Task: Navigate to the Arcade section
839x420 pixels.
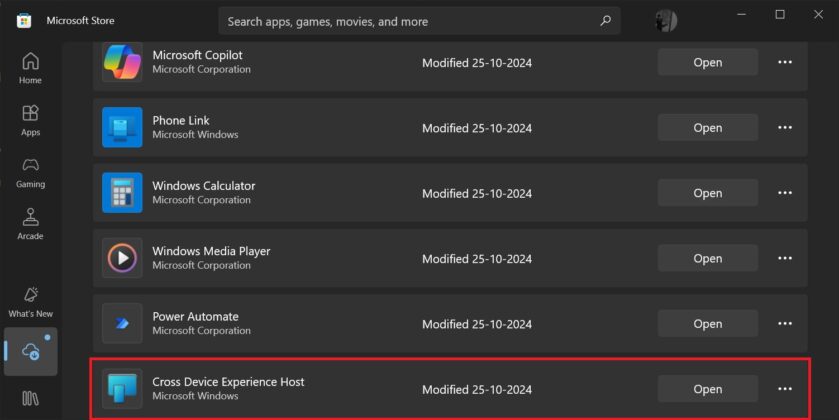Action: click(31, 224)
